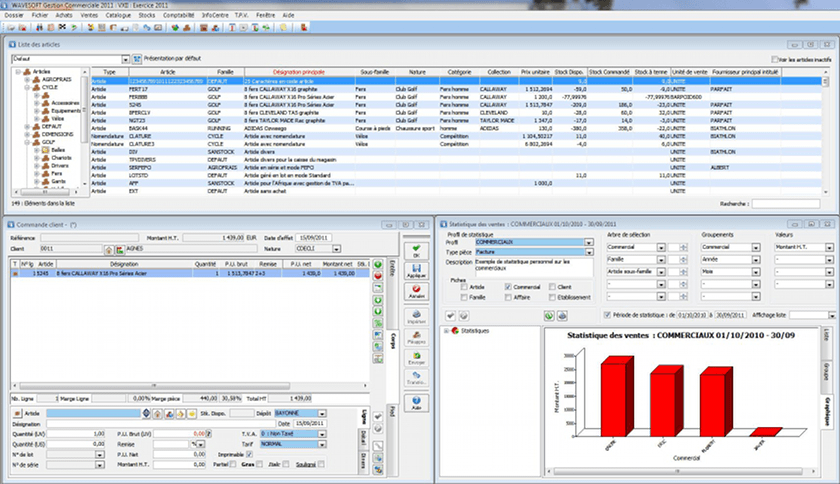Click the Recherche search field
The image size is (840, 484).
click(x=786, y=204)
